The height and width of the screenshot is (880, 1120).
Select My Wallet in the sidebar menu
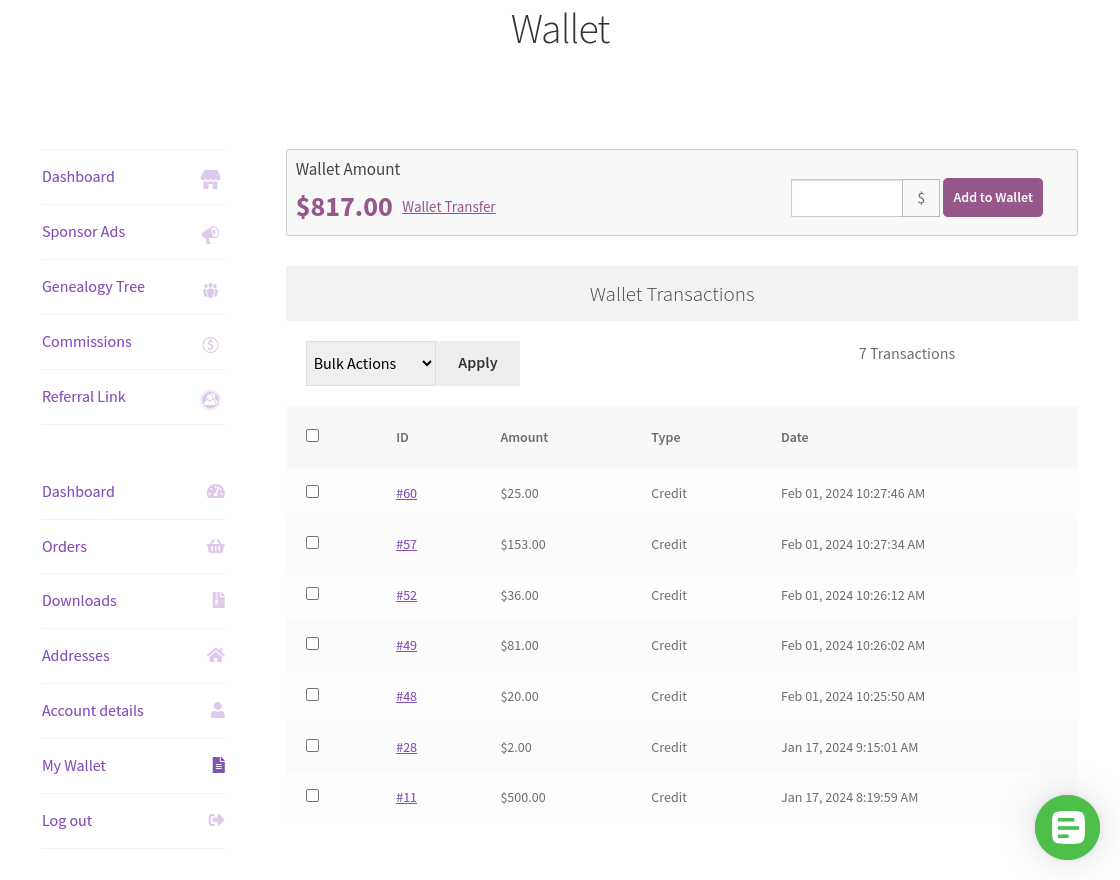click(x=73, y=765)
